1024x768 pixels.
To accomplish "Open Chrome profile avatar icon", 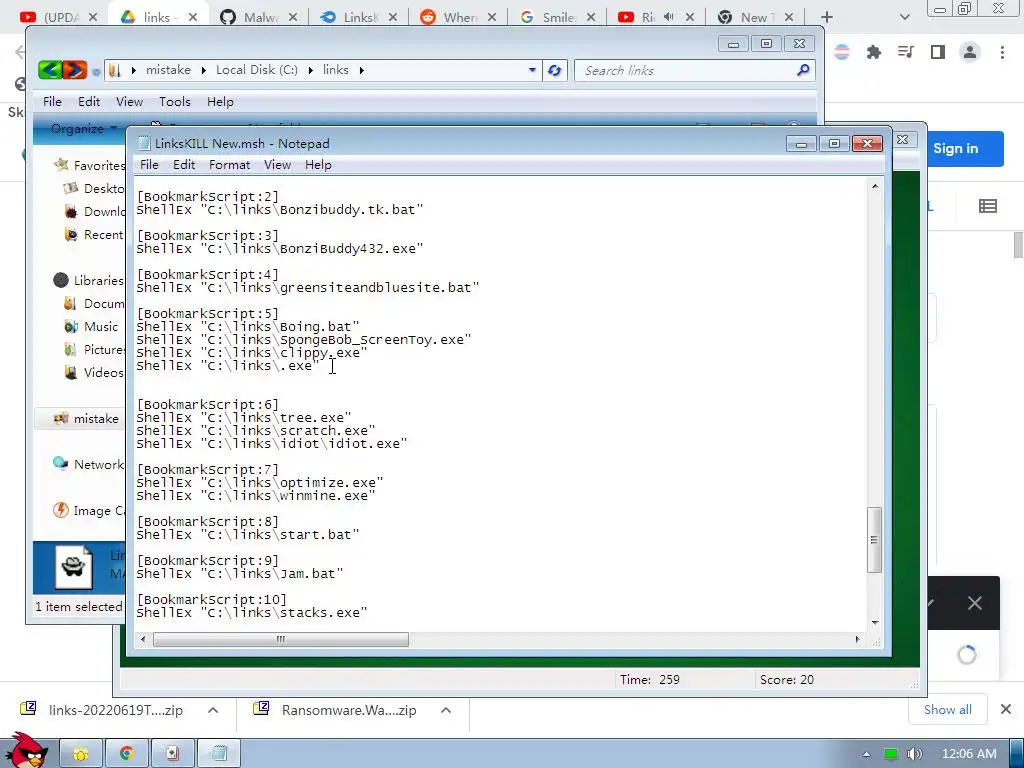I will pyautogui.click(x=970, y=52).
